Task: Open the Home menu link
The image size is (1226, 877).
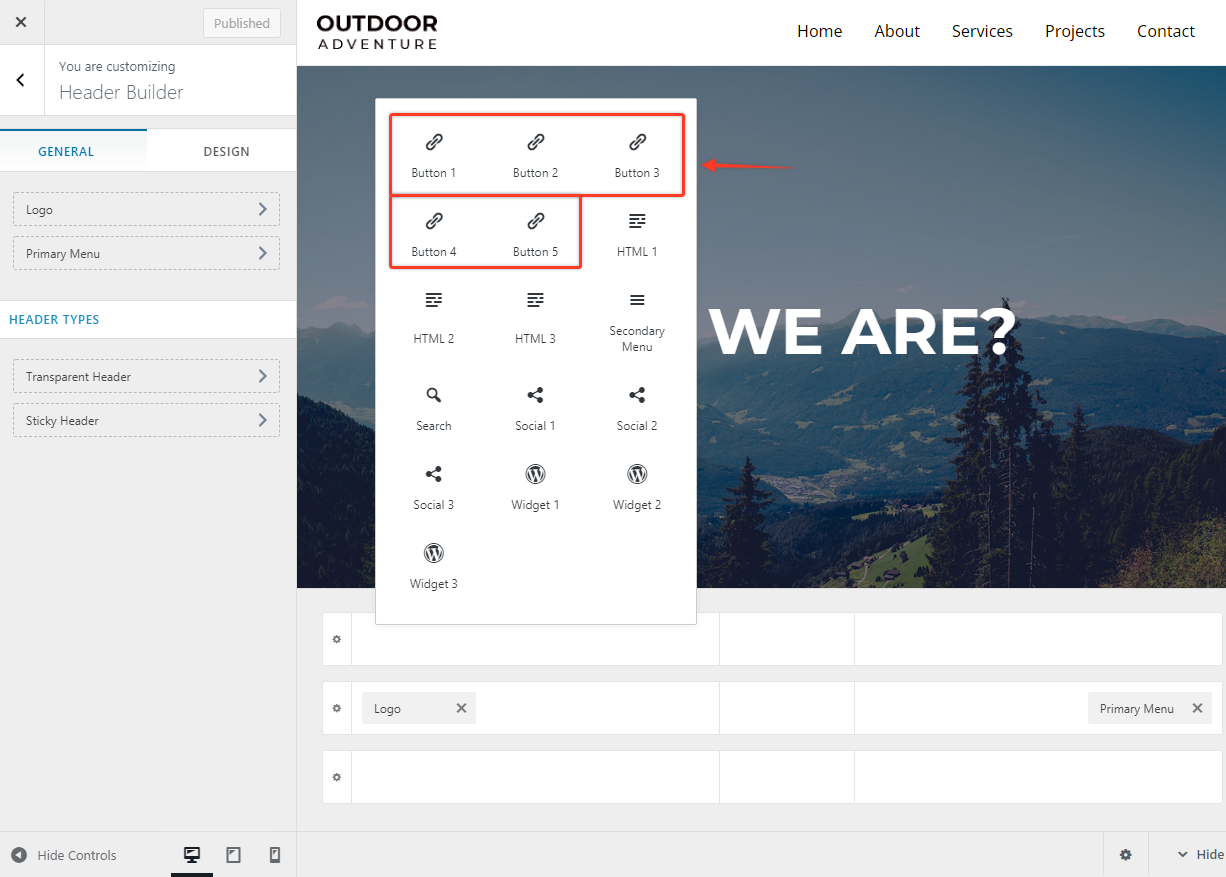Action: (x=820, y=31)
